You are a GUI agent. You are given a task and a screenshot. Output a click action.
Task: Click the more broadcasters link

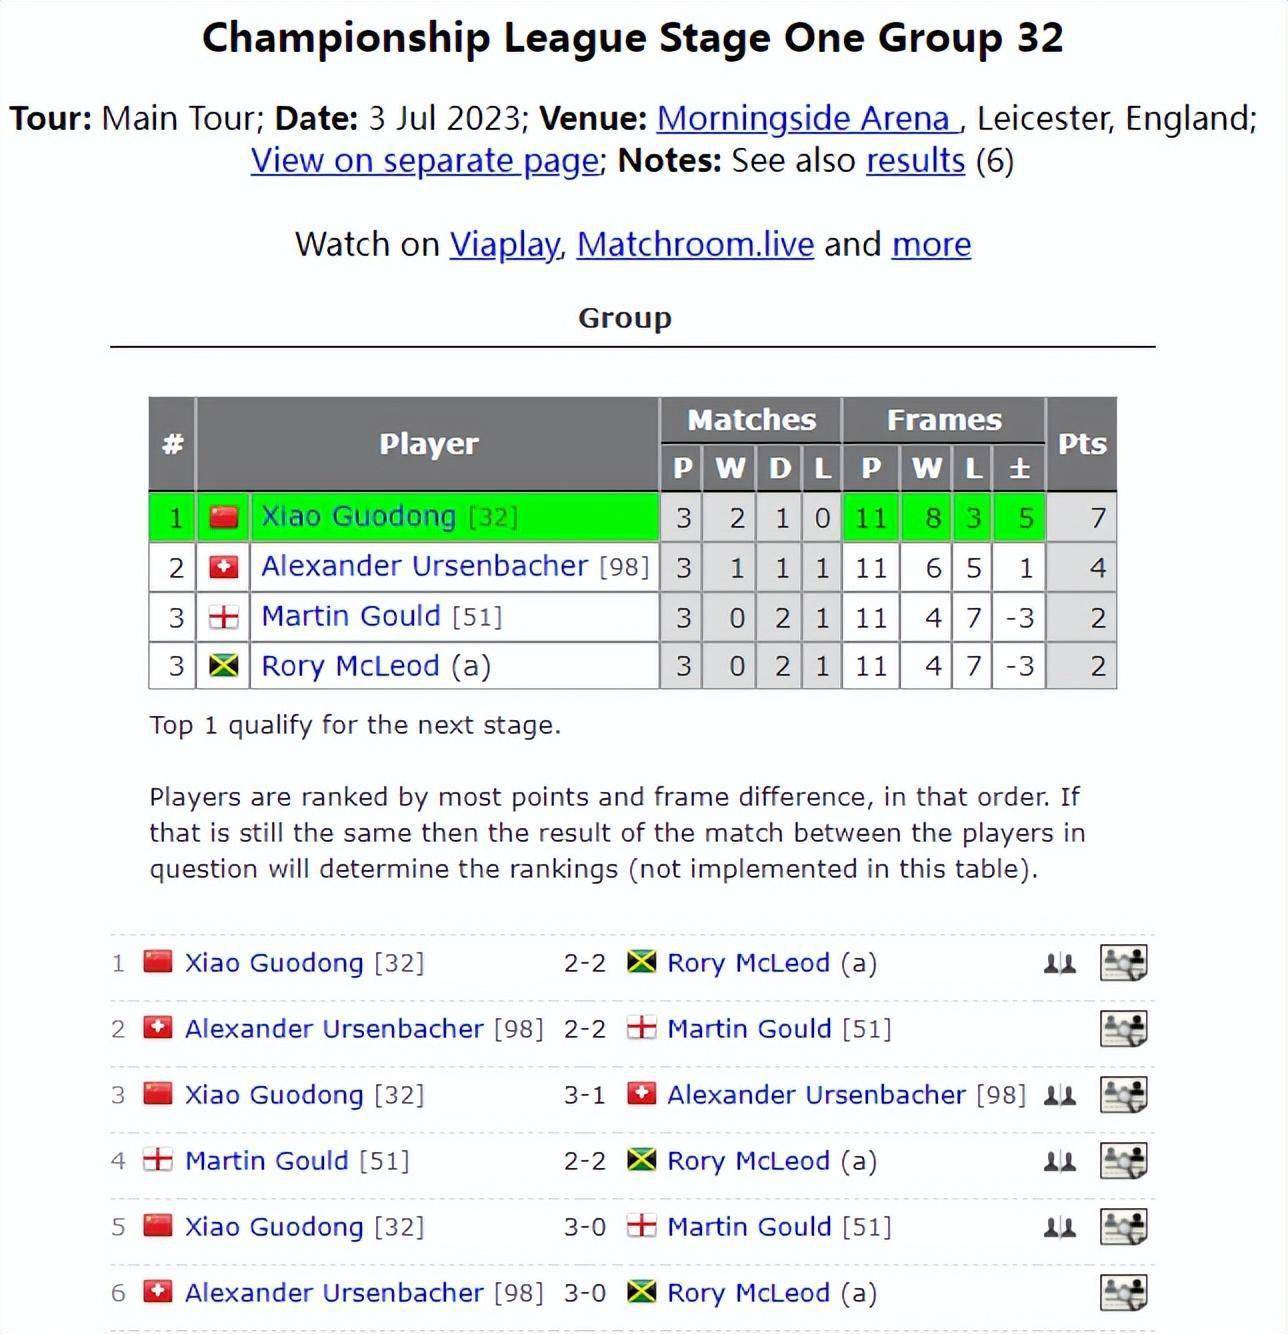(931, 244)
